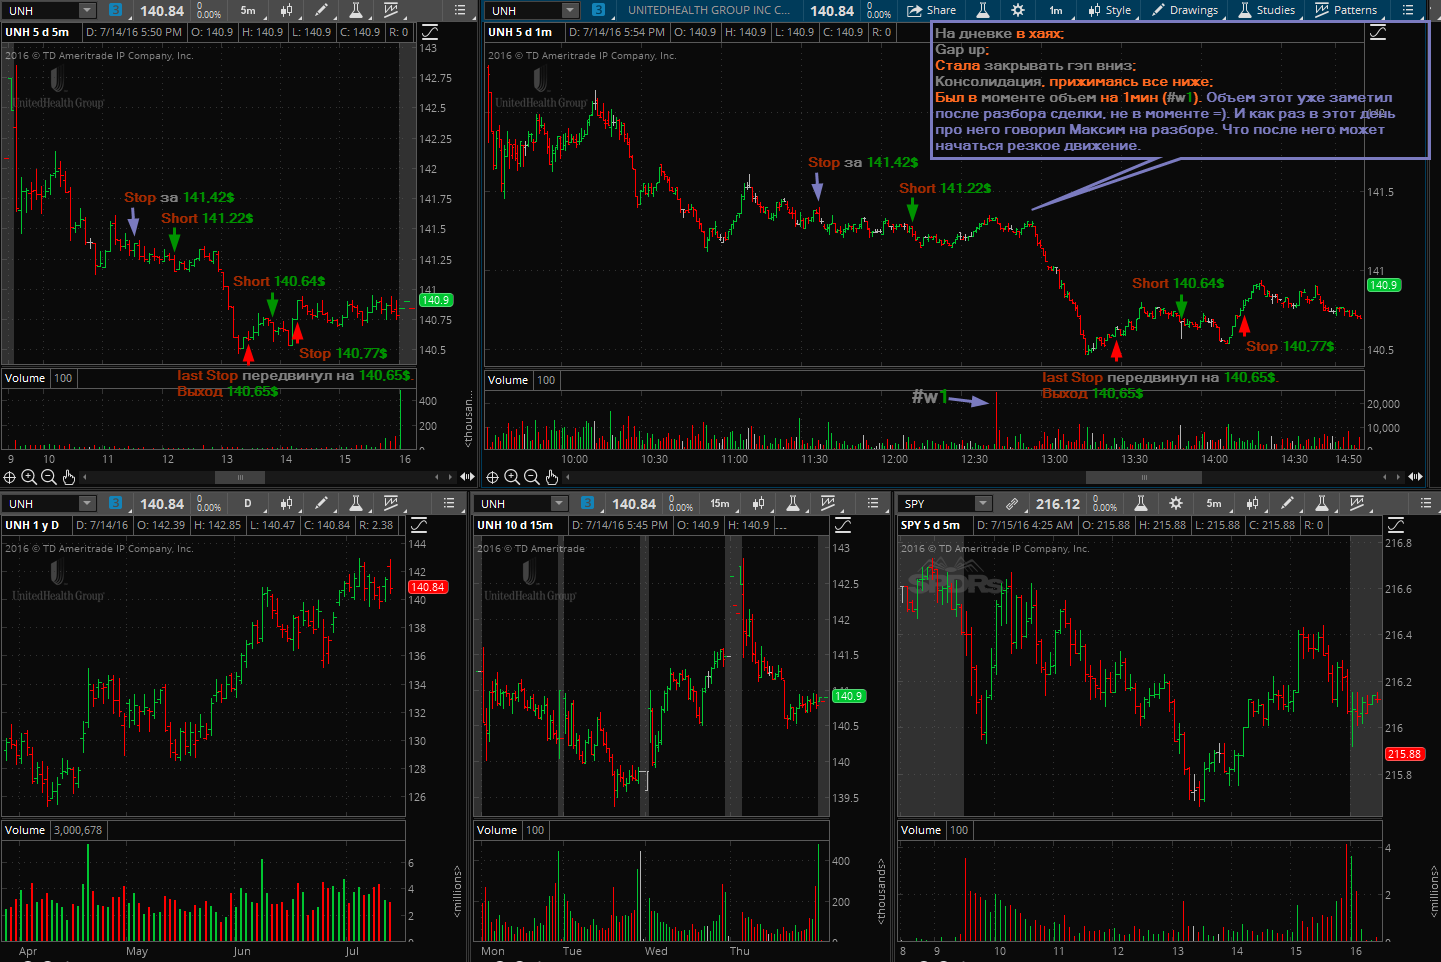The width and height of the screenshot is (1441, 962).
Task: Open drawings pencil tool in UNH 5m panel
Action: pos(321,10)
